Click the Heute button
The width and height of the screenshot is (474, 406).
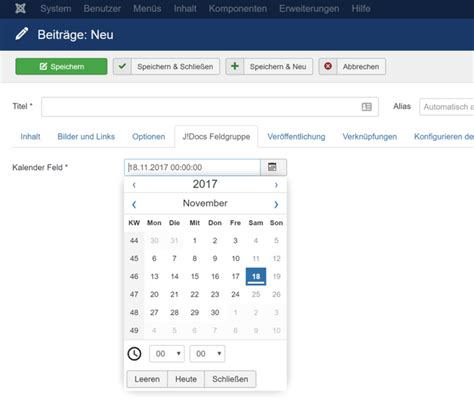pyautogui.click(x=186, y=379)
